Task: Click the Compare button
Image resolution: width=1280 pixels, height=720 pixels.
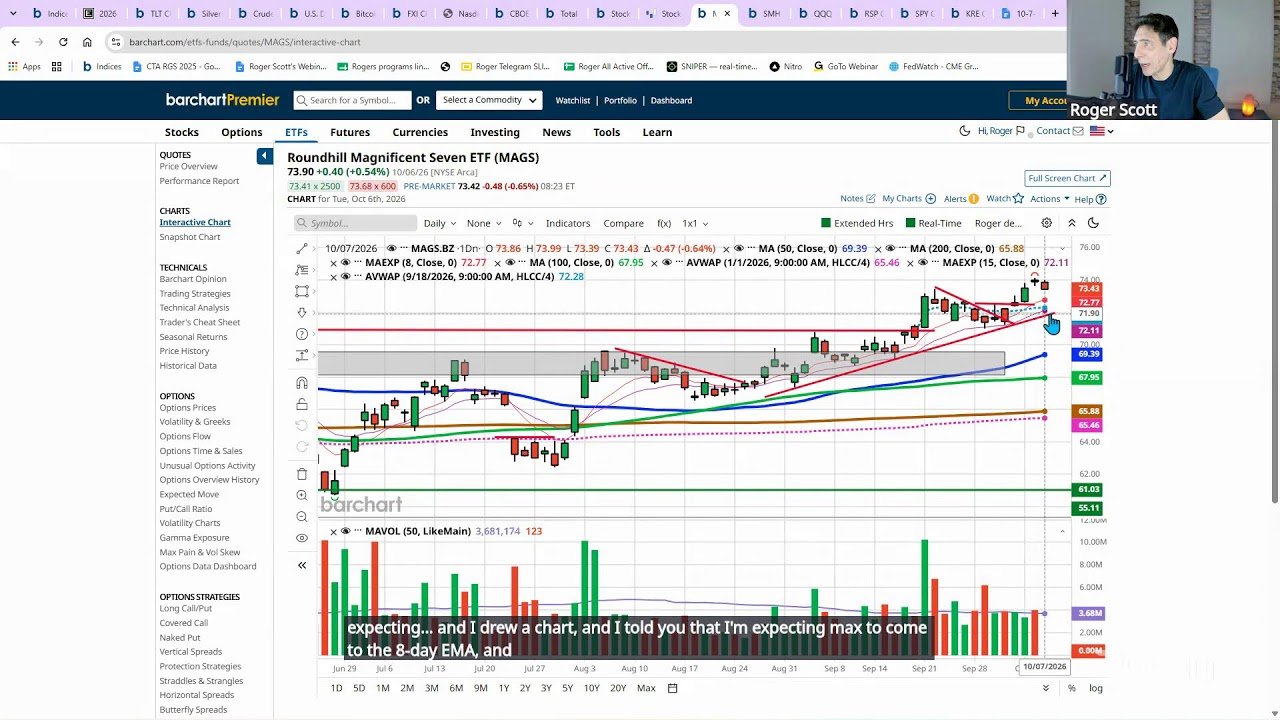Action: point(623,223)
